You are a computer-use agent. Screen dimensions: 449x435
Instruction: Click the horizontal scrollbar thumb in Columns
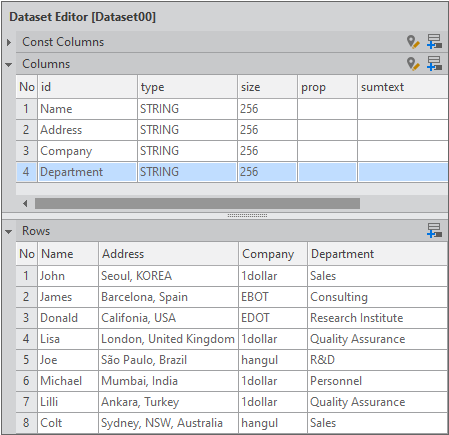click(x=197, y=203)
